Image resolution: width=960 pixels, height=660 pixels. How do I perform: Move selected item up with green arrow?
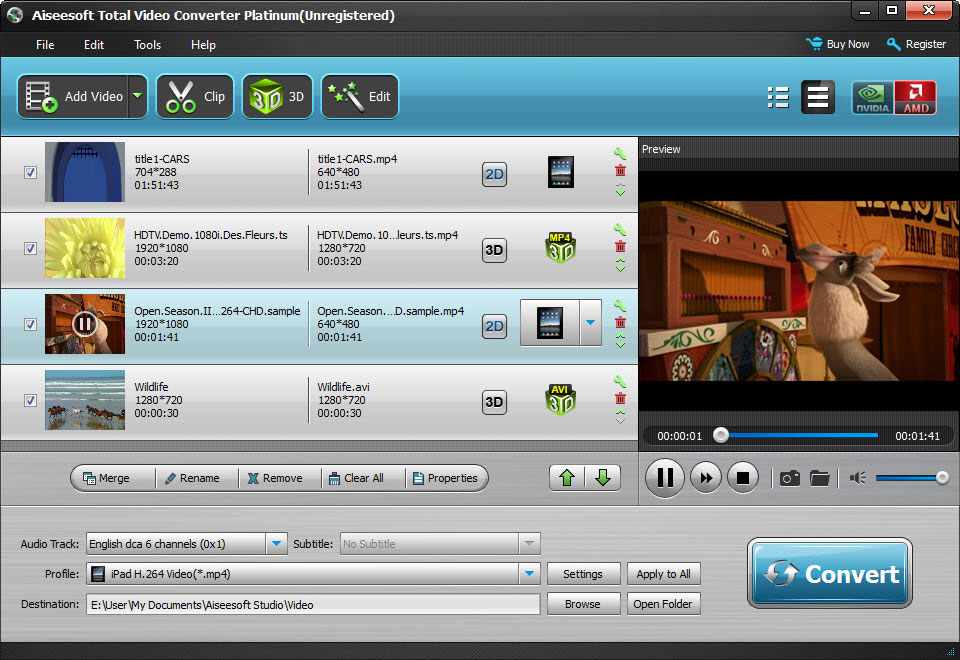[x=567, y=478]
